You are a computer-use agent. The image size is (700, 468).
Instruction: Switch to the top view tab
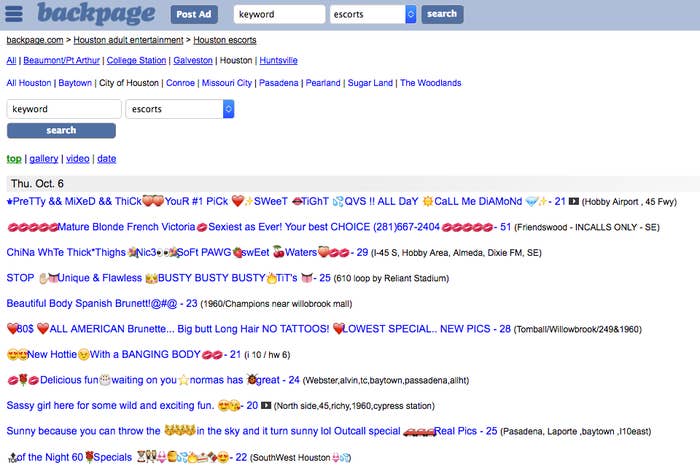[x=14, y=159]
